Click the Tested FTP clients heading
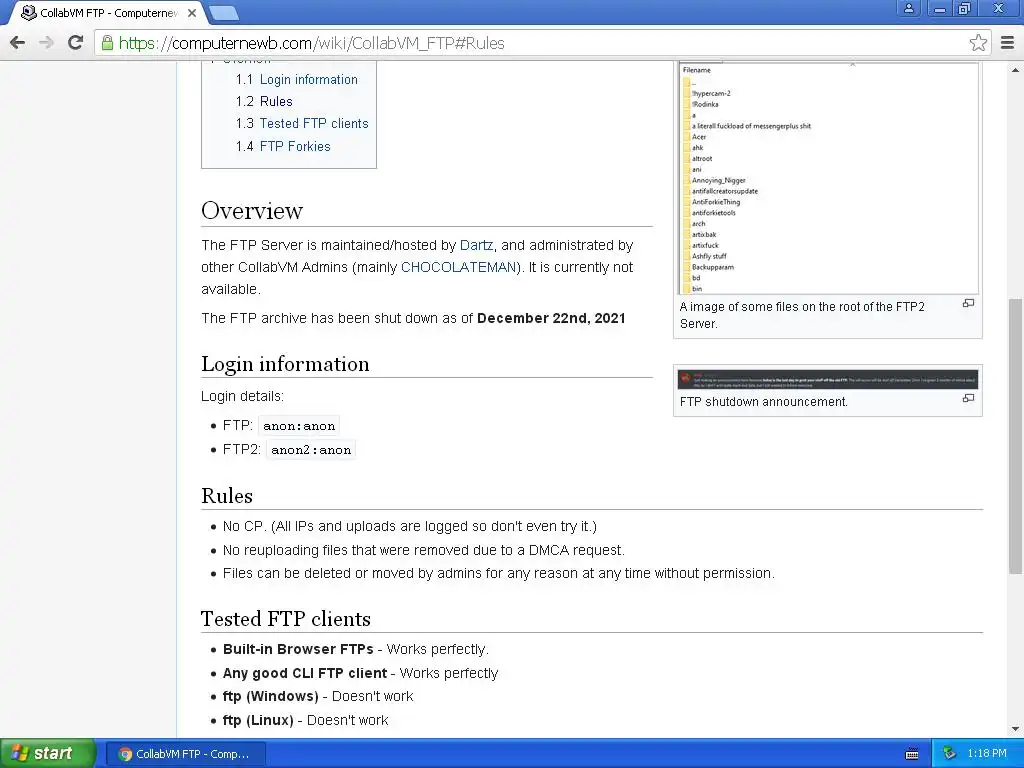This screenshot has height=768, width=1024. pyautogui.click(x=285, y=618)
